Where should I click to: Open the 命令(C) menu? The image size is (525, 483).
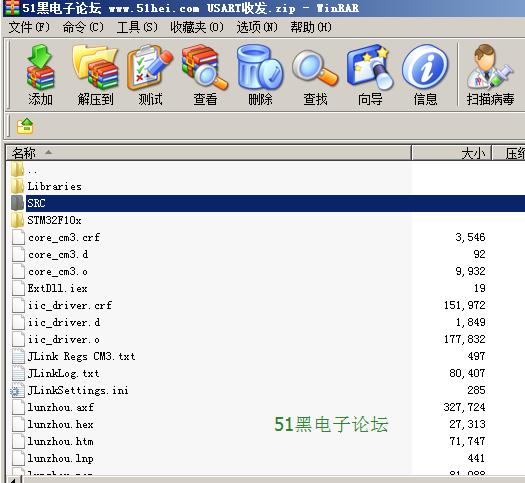click(83, 27)
